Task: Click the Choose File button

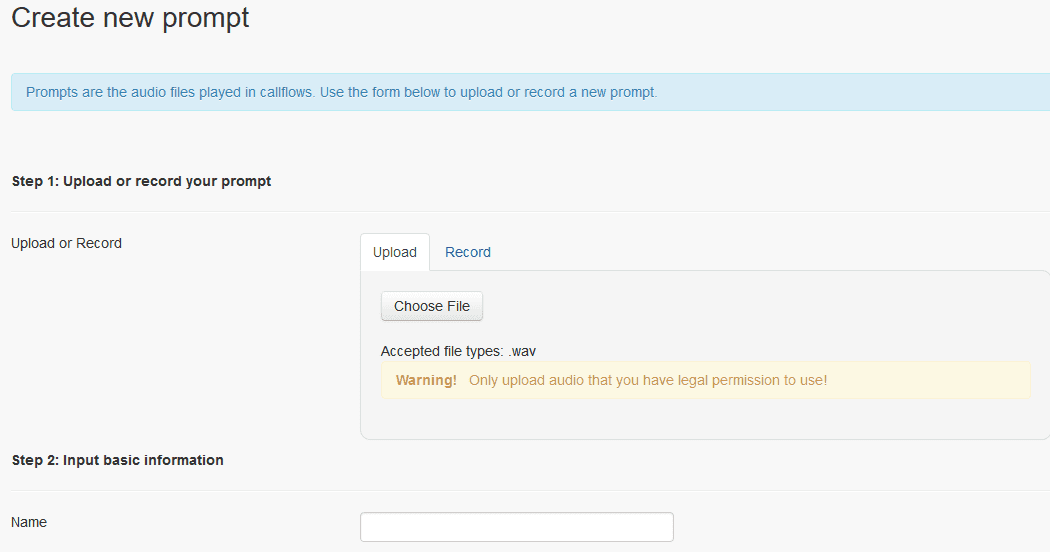Action: coord(432,306)
